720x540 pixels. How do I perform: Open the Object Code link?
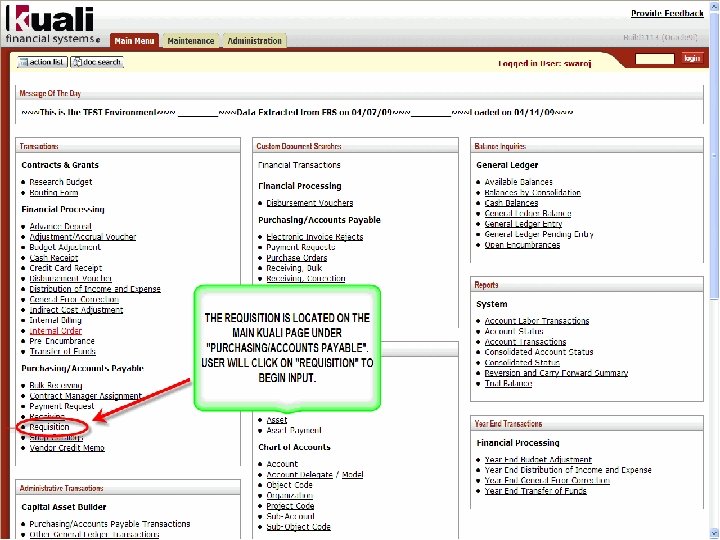click(289, 485)
